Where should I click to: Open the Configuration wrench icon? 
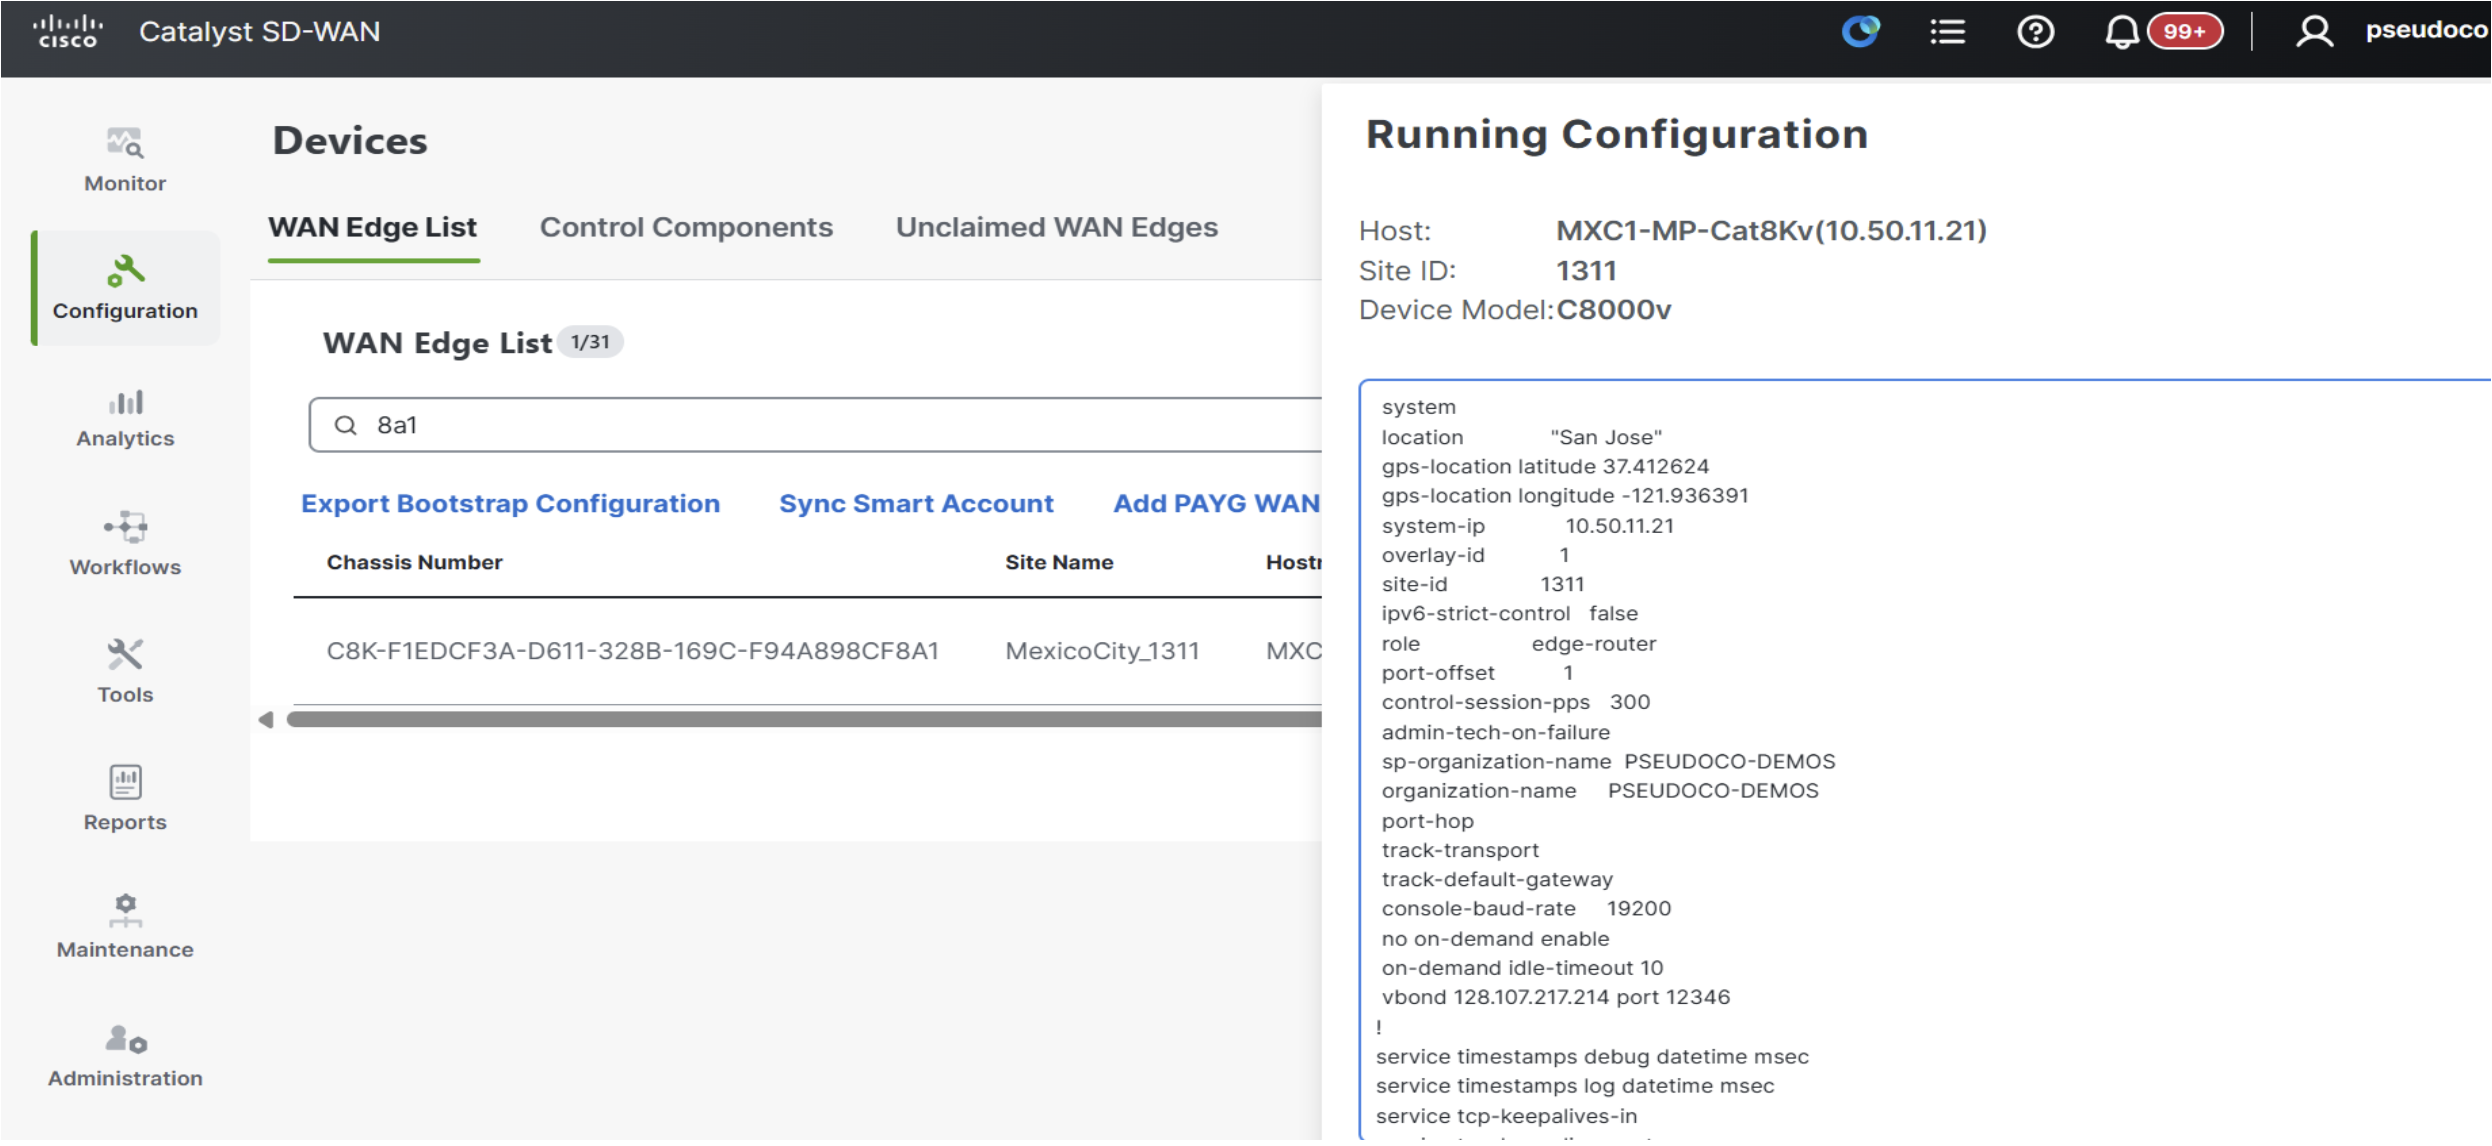click(x=126, y=270)
